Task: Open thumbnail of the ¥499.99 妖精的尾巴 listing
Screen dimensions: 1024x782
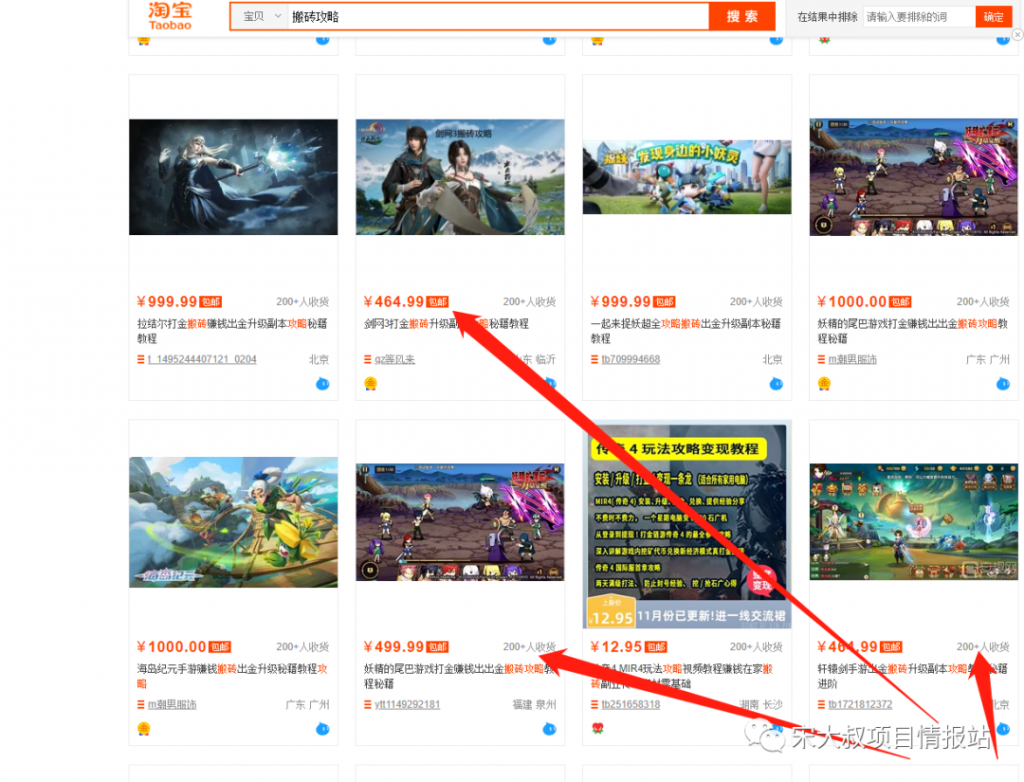Action: (460, 522)
